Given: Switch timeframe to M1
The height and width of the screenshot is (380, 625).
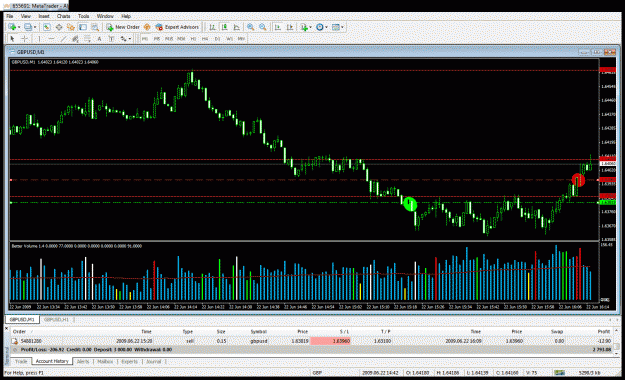Looking at the screenshot, I should 145,39.
